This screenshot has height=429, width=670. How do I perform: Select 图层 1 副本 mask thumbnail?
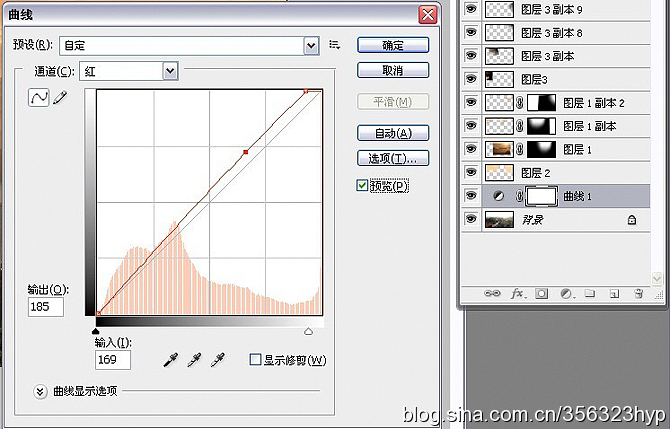coord(542,126)
